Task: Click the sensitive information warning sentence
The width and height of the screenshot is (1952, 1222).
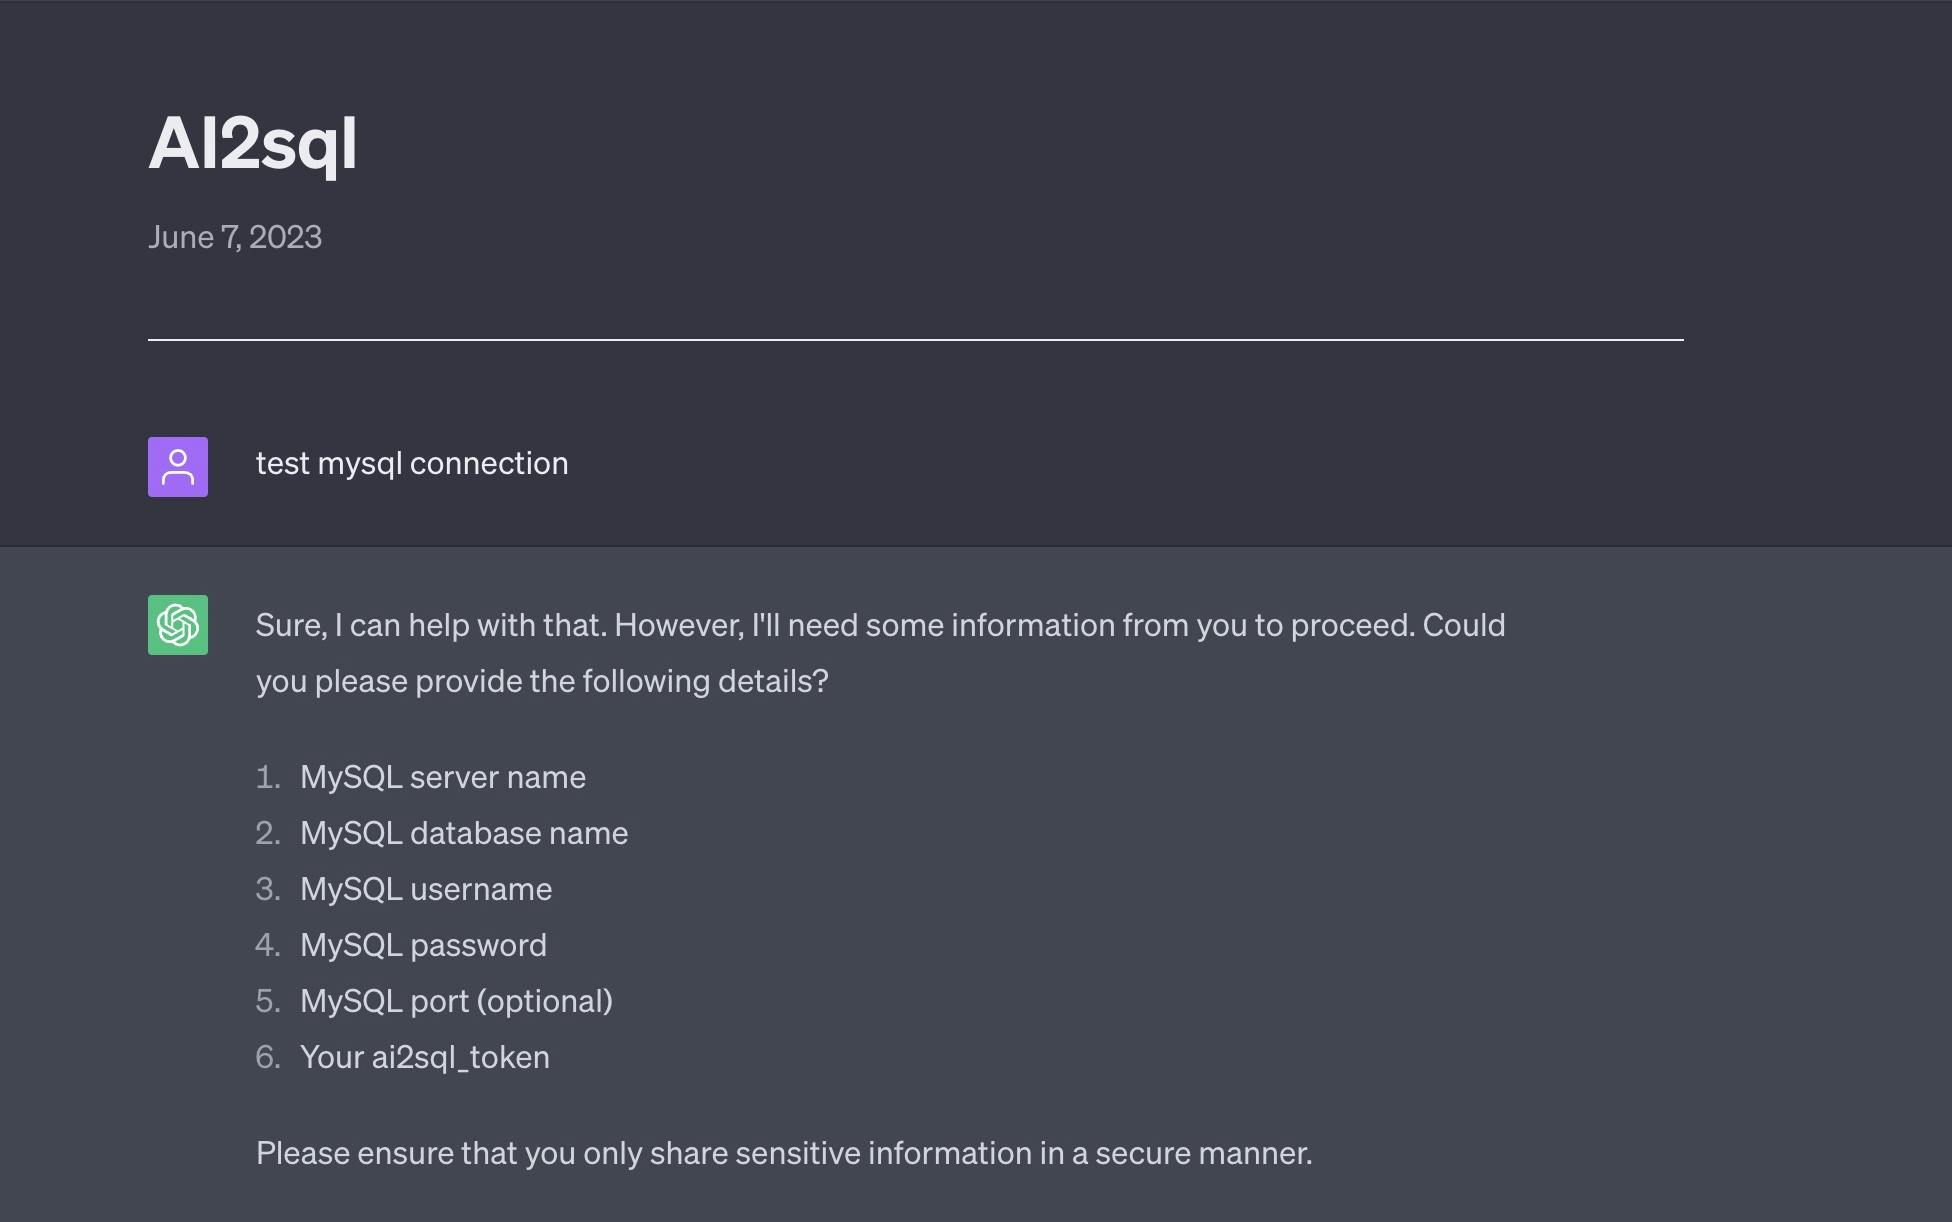Action: (x=784, y=1153)
